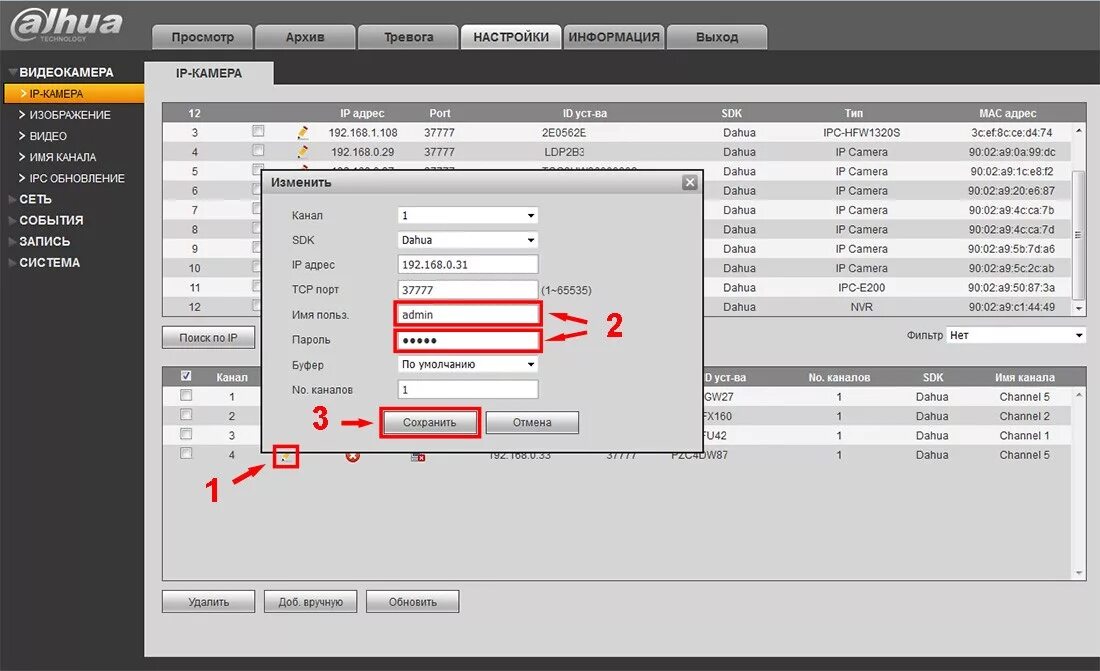The width and height of the screenshot is (1100, 671).
Task: Click the pencil edit icon for 192.168.0.29
Action: [302, 152]
